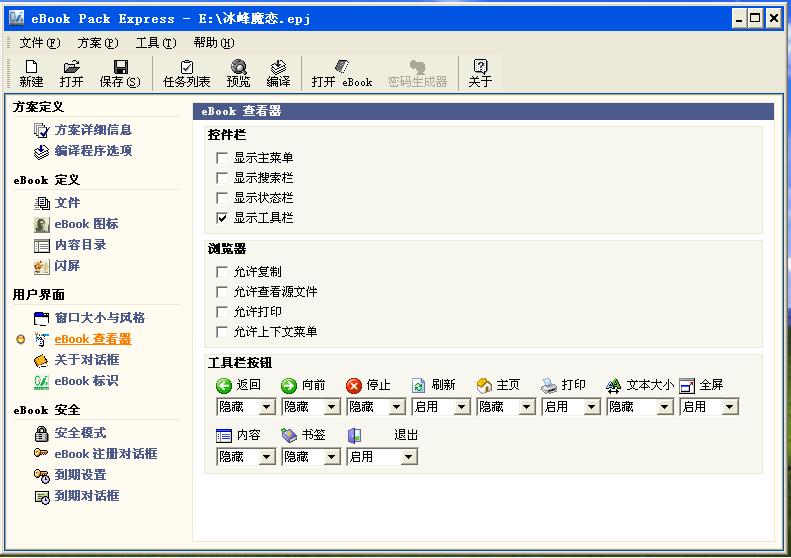Click the 主页 home house icon
791x558 pixels.
pyautogui.click(x=484, y=386)
